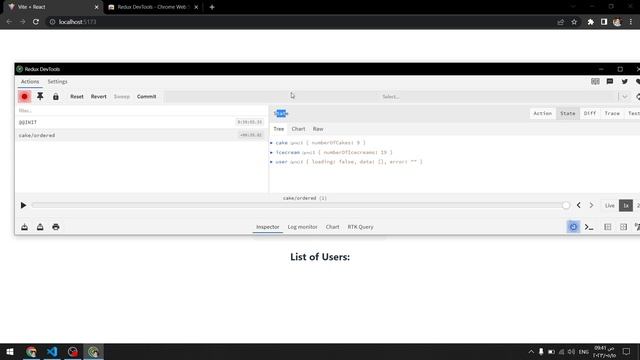Switch to the Trace inspector tab
The image size is (640, 360).
pyautogui.click(x=612, y=113)
